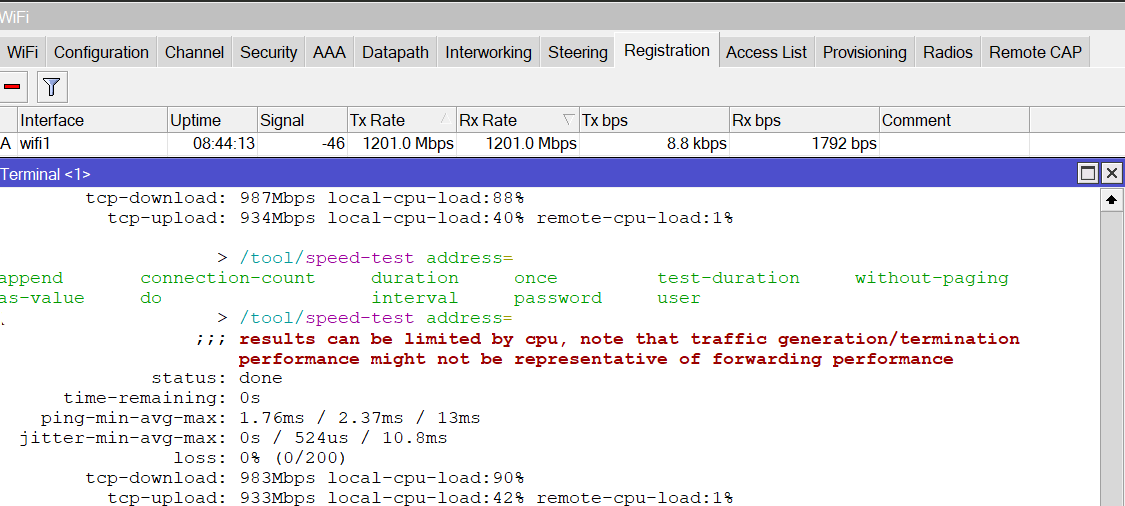Screen dimensions: 1125x506
Task: Click the Comment column header
Action: coord(954,120)
